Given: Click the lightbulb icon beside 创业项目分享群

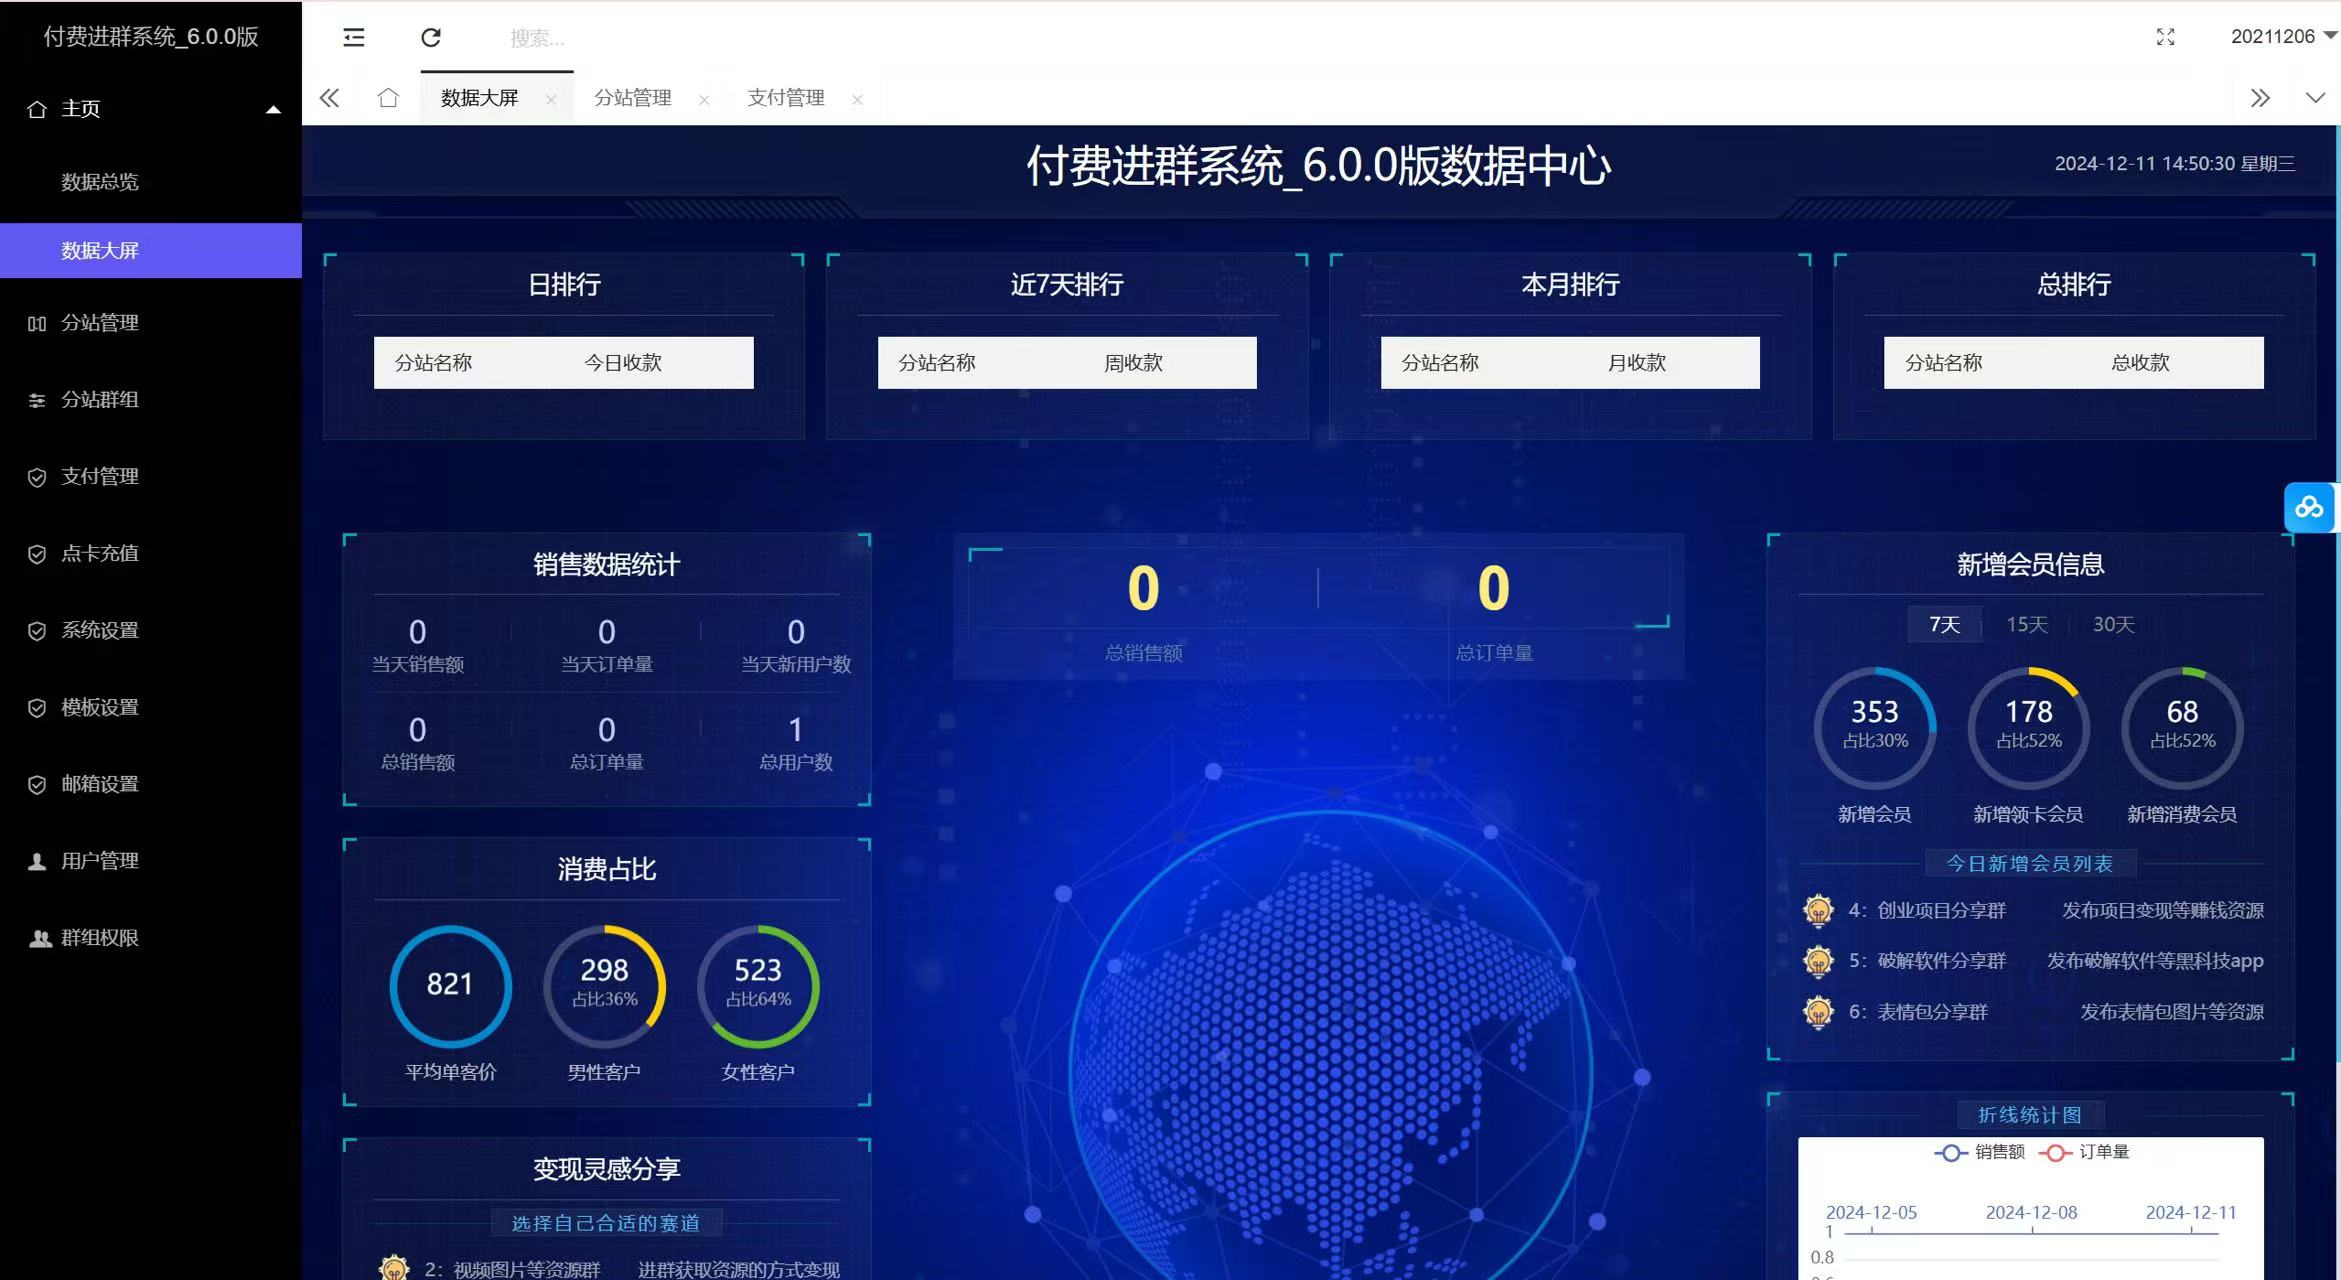Looking at the screenshot, I should [x=1818, y=911].
